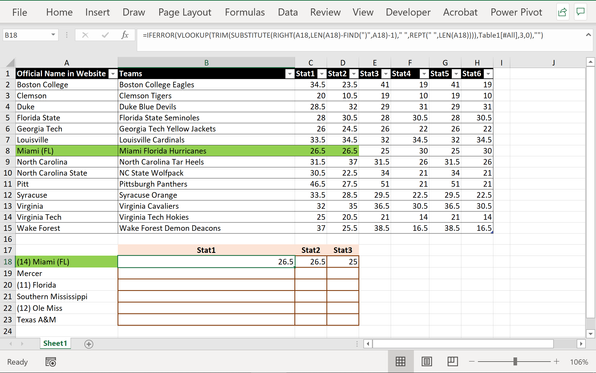
Task: Open filter dropdown for Teams column
Action: coord(290,74)
